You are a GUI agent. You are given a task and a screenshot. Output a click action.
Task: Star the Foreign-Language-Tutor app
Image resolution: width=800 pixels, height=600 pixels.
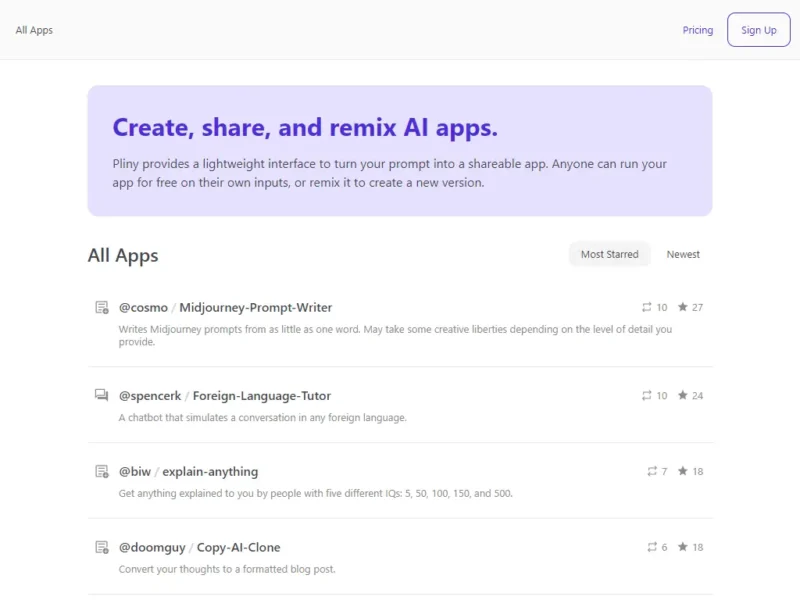pyautogui.click(x=683, y=395)
